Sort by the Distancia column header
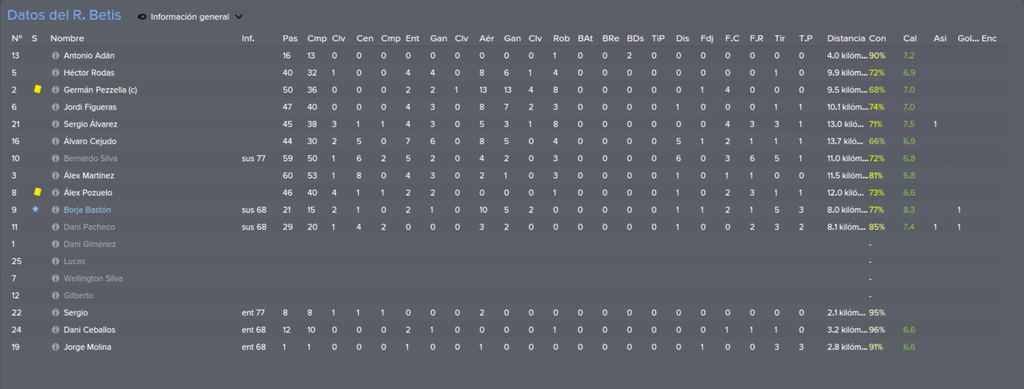This screenshot has height=389, width=1024. [x=846, y=39]
